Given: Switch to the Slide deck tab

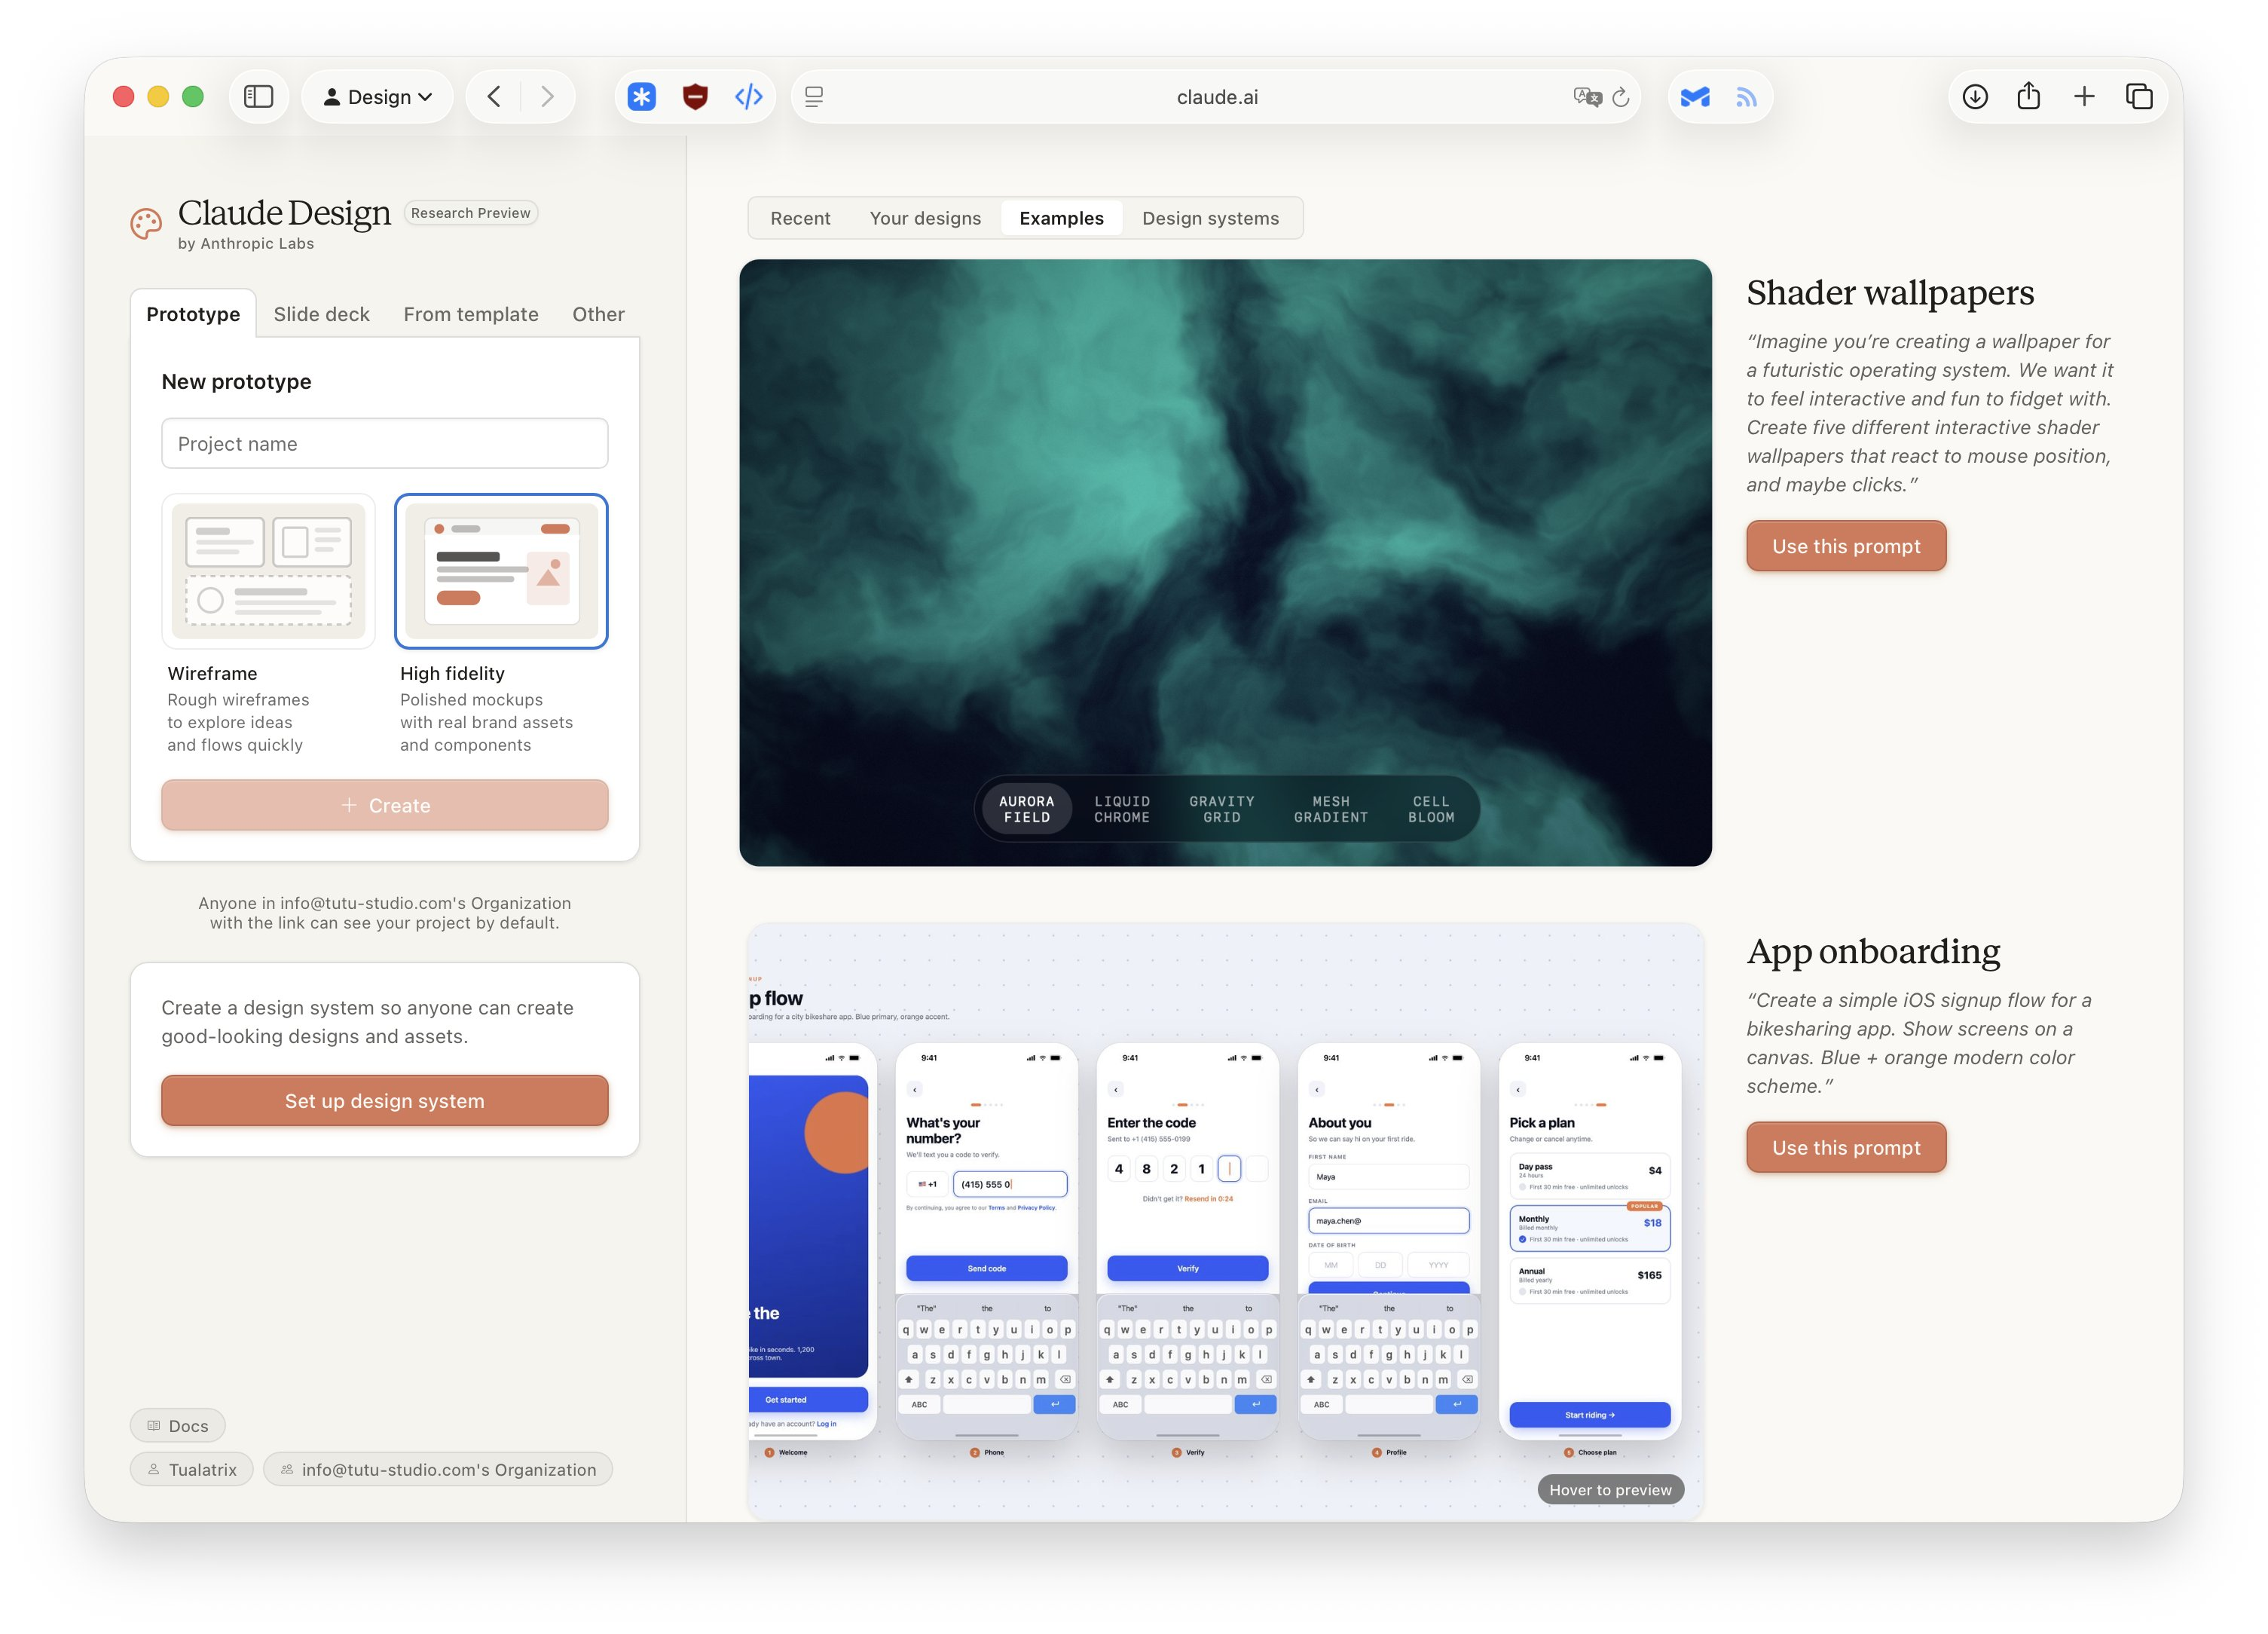Looking at the screenshot, I should pyautogui.click(x=321, y=314).
